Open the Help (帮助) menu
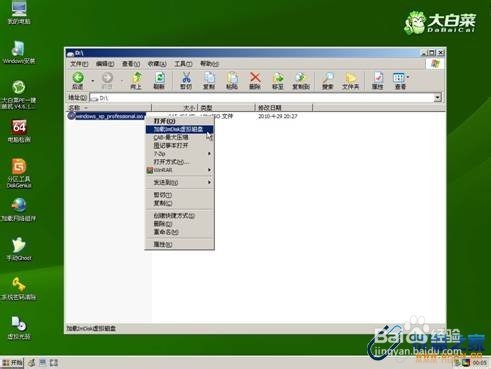The height and width of the screenshot is (369, 491). pos(209,63)
